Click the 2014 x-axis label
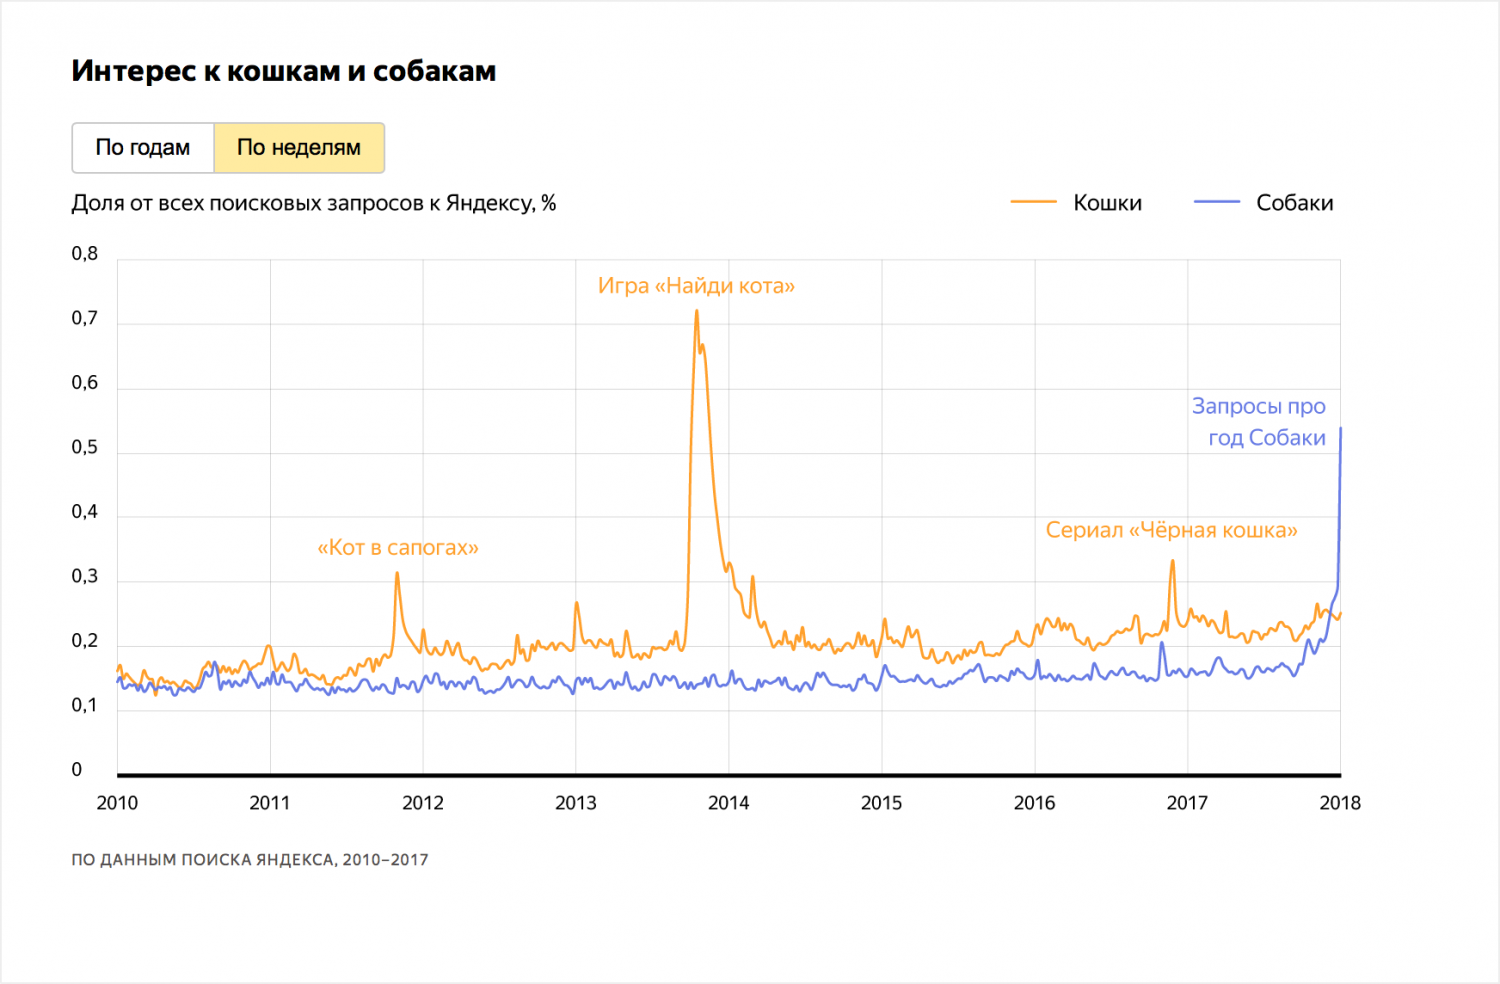 729,803
